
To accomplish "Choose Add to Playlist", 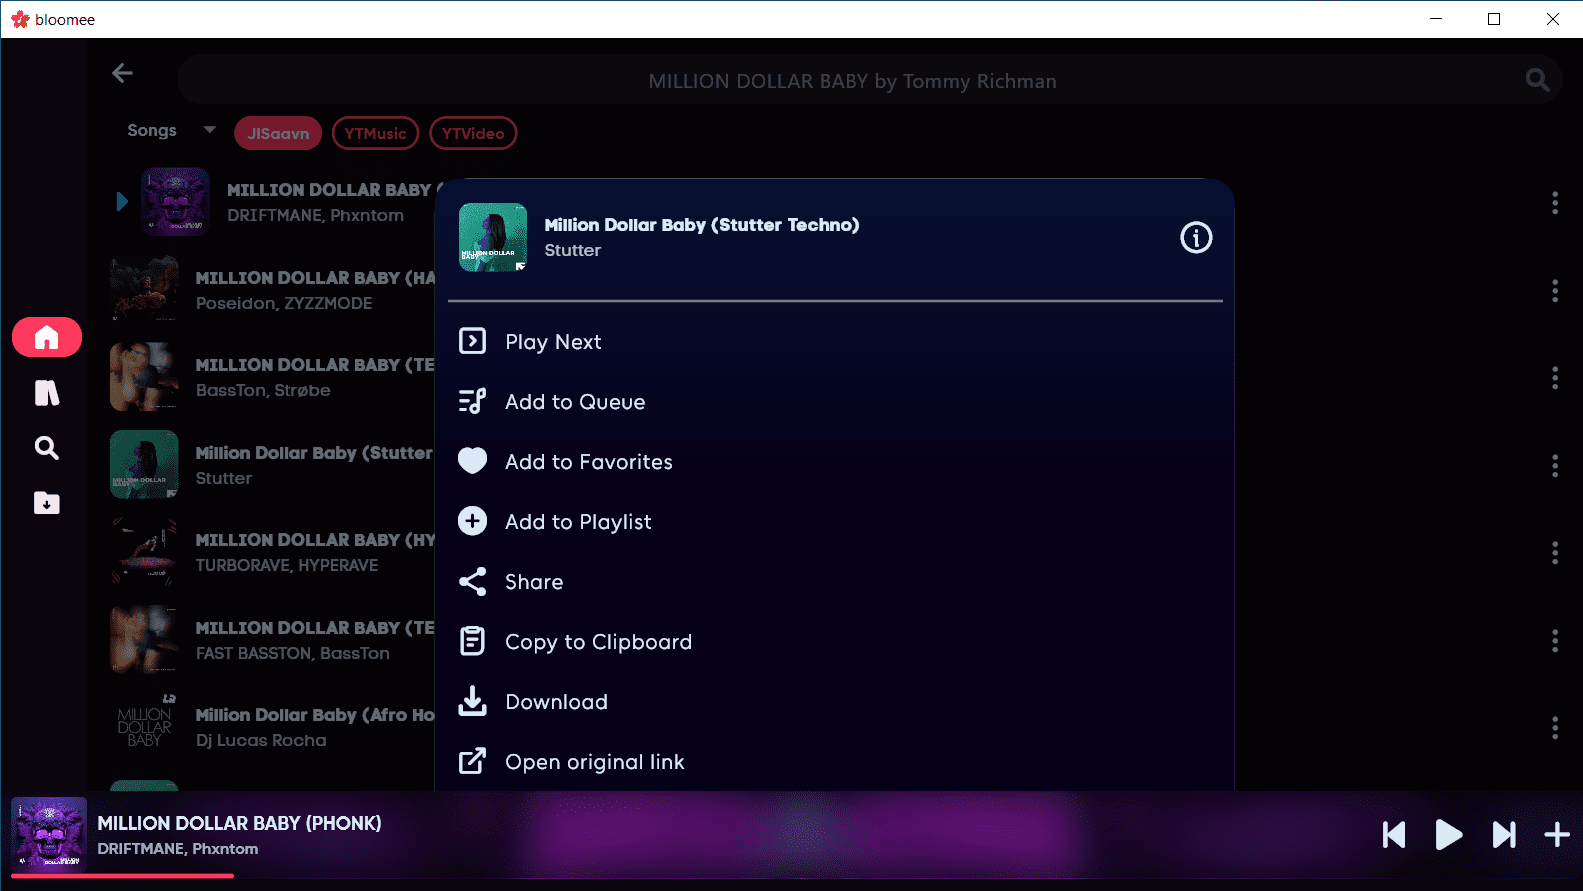I will pos(835,521).
